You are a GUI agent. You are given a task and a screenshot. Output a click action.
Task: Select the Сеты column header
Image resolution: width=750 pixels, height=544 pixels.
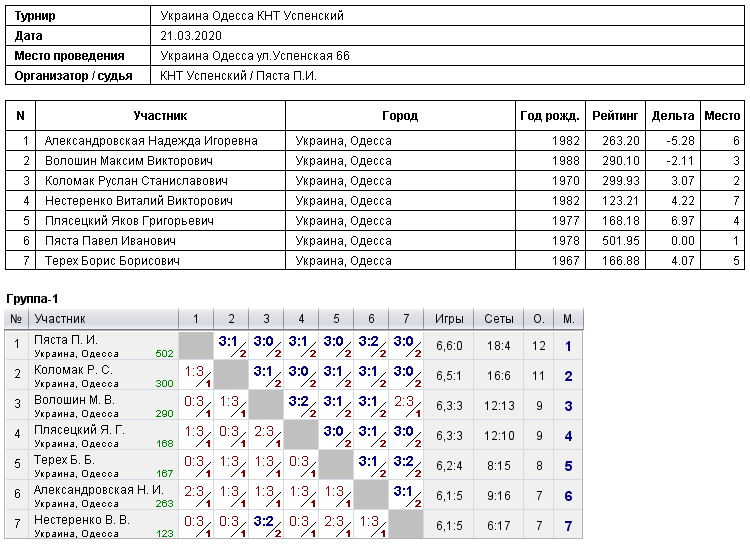click(x=498, y=319)
